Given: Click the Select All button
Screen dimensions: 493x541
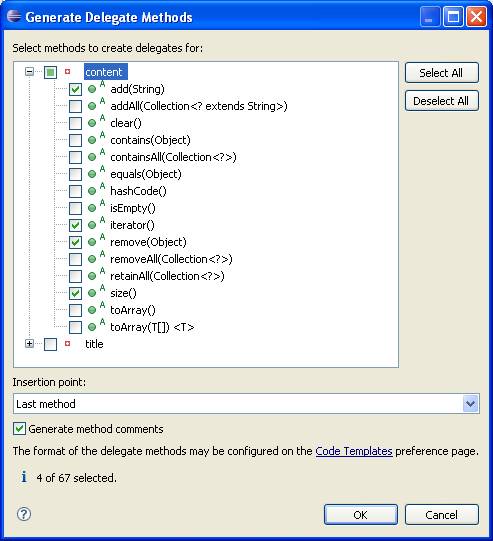Looking at the screenshot, I should [x=442, y=73].
